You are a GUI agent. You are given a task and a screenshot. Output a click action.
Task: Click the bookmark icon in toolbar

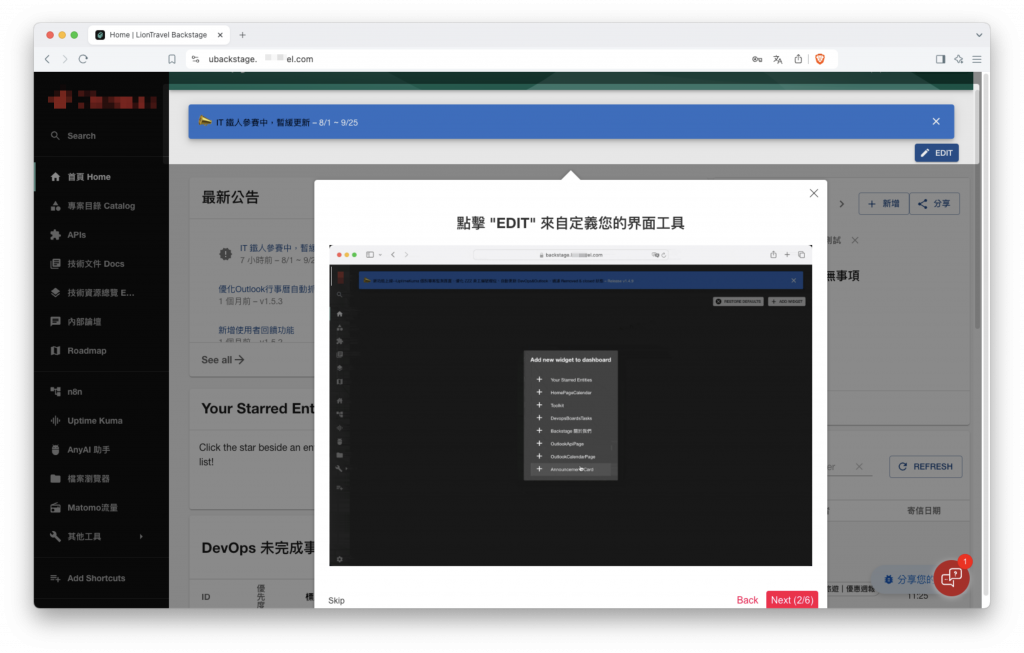tap(172, 59)
